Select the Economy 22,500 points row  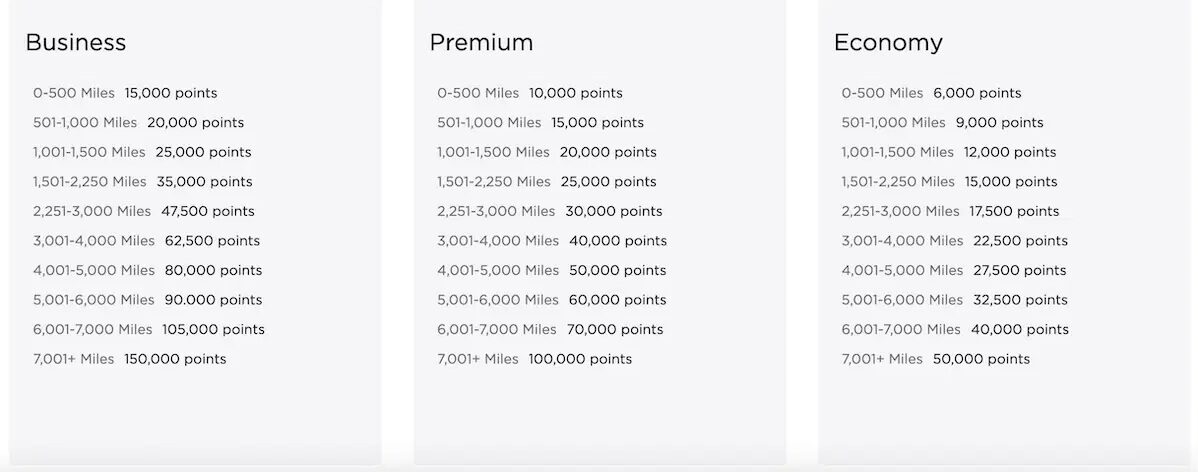(954, 241)
